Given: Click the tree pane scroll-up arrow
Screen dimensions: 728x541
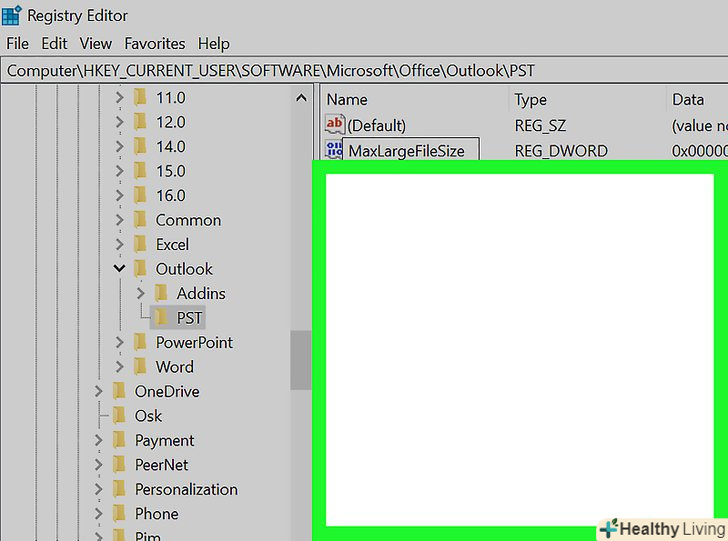Looking at the screenshot, I should click(x=301, y=98).
